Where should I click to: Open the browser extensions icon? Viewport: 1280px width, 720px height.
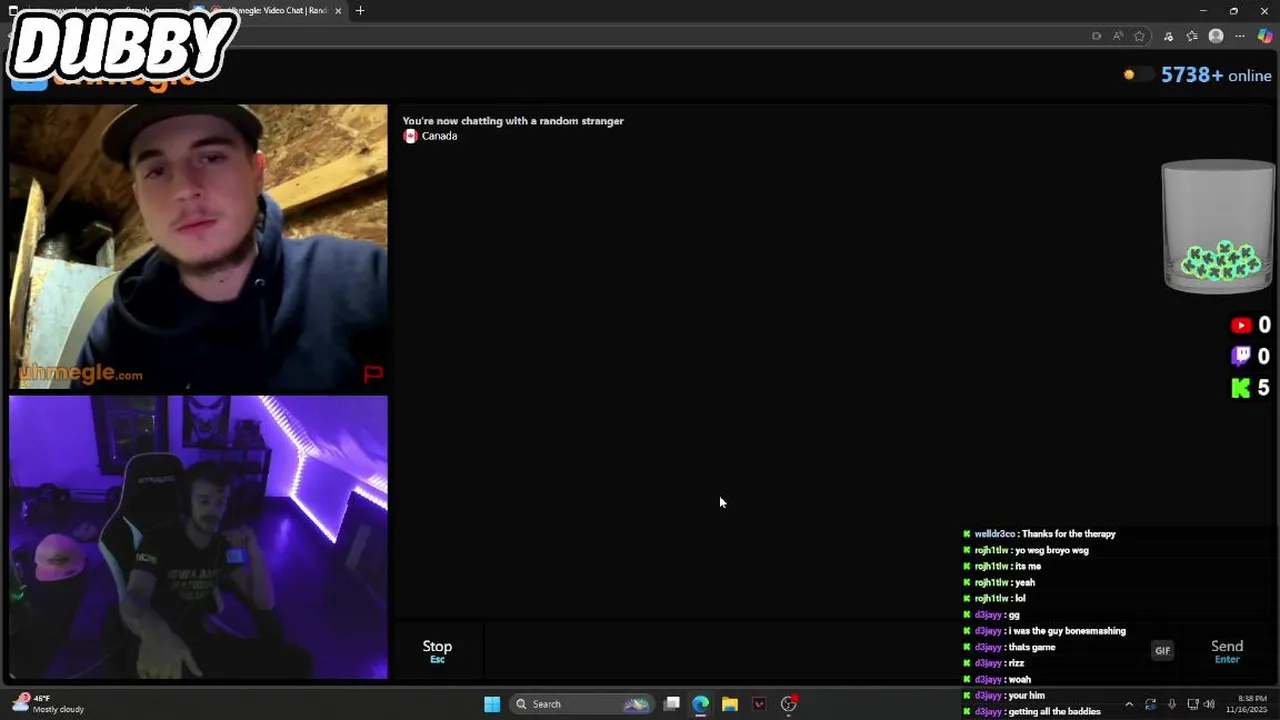[x=1168, y=36]
